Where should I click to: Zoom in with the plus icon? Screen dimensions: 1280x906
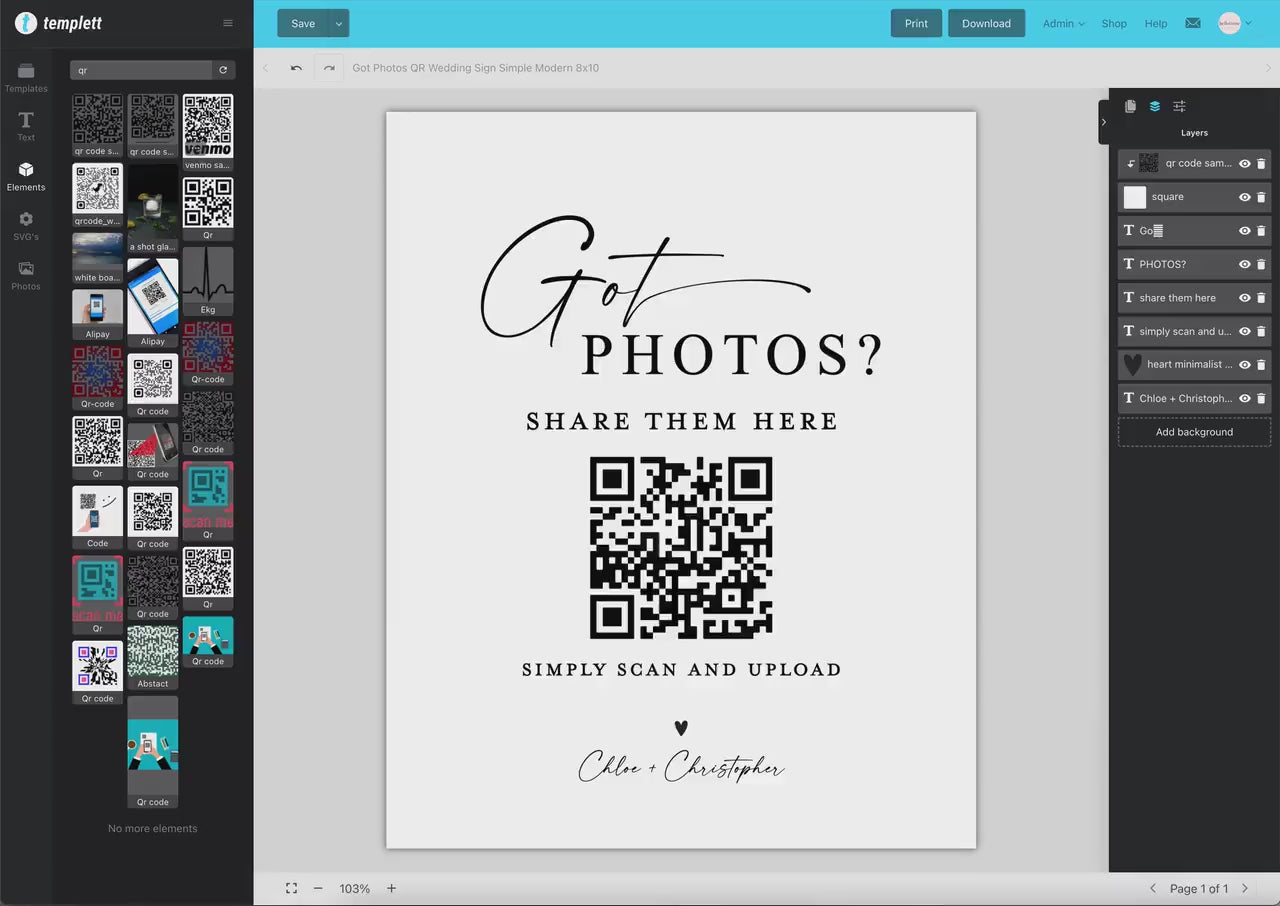[391, 888]
